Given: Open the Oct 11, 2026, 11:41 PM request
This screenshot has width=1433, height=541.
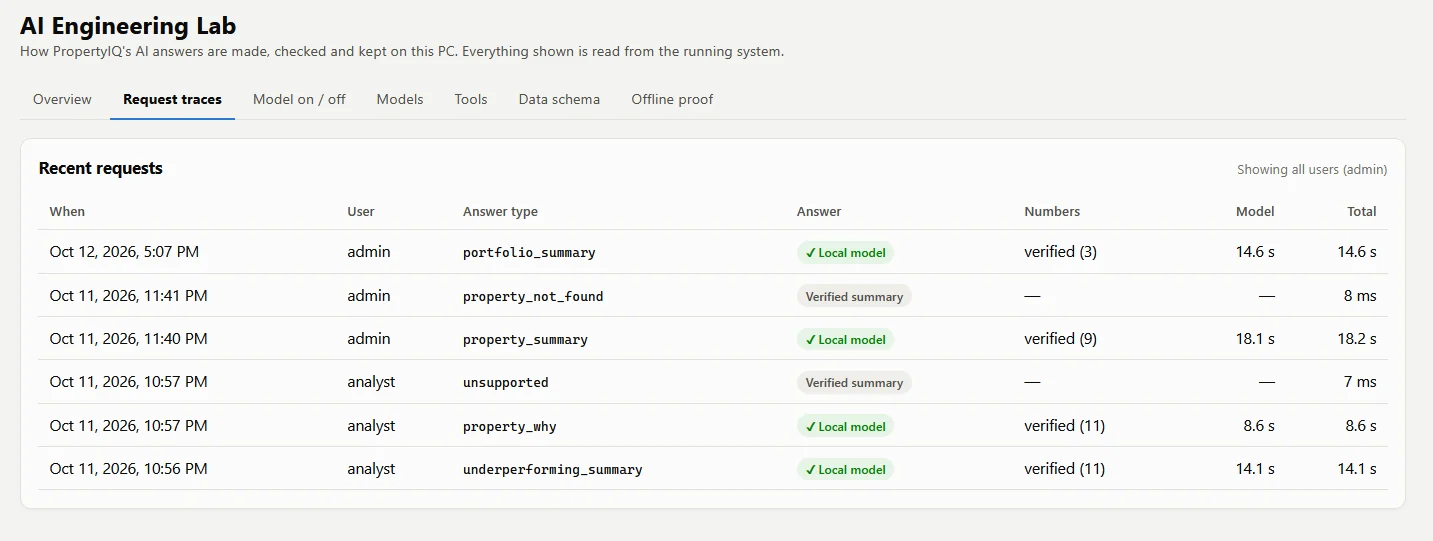Looking at the screenshot, I should (713, 296).
